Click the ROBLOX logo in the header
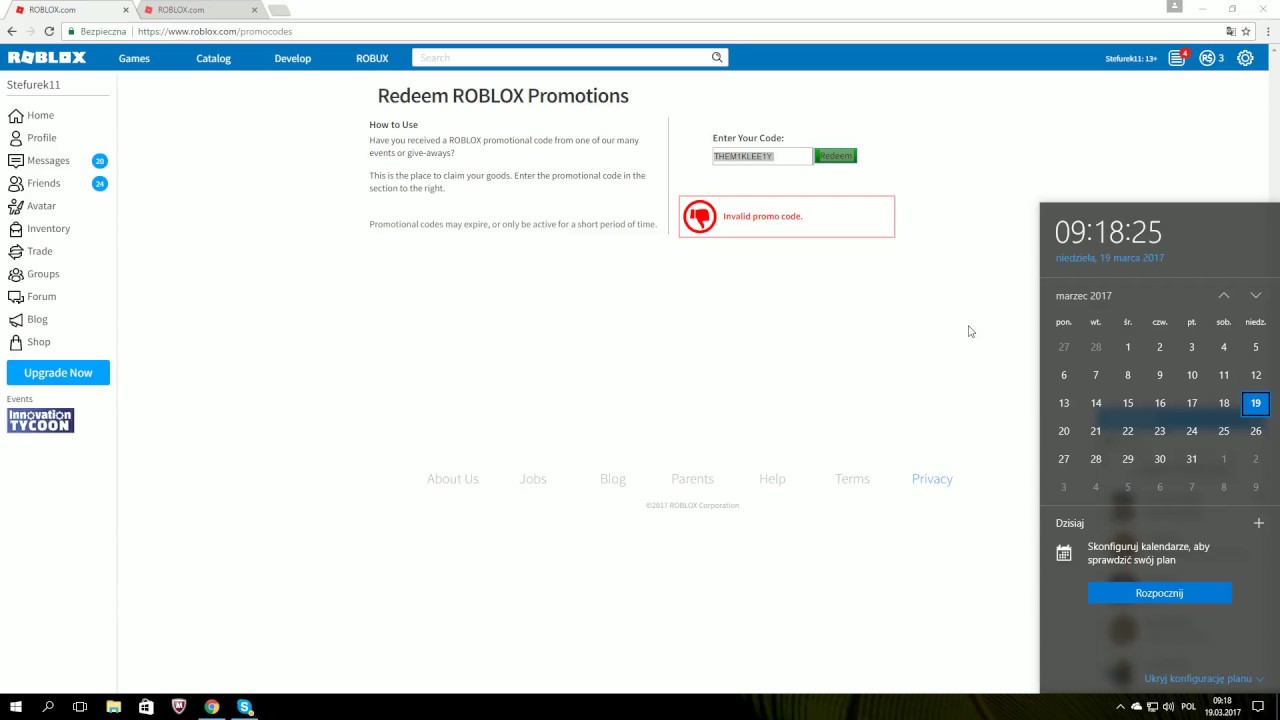Viewport: 1280px width, 720px height. (47, 58)
